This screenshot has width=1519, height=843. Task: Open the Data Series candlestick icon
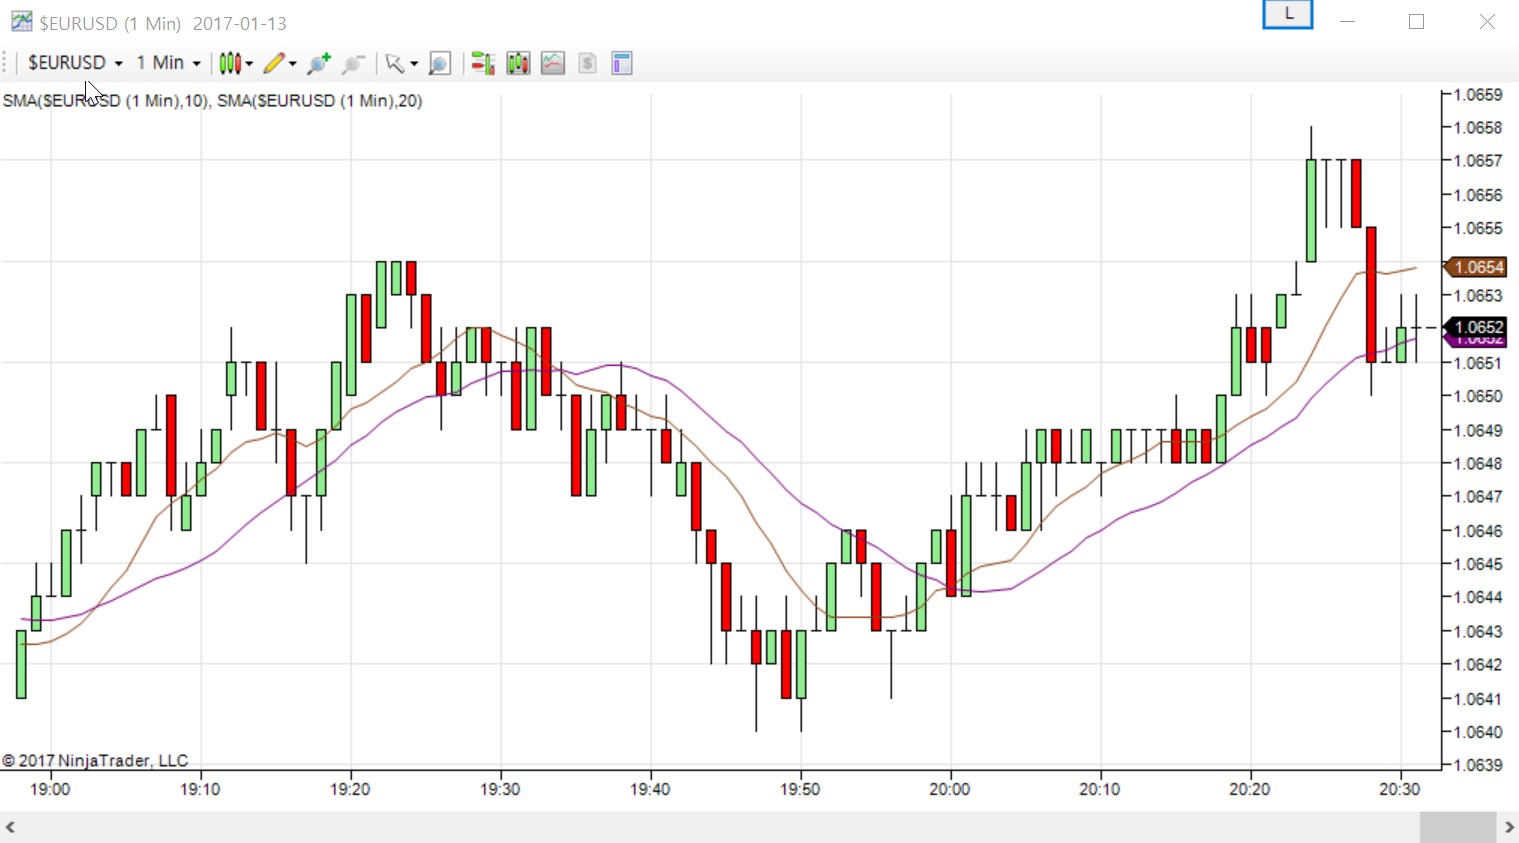coord(518,64)
